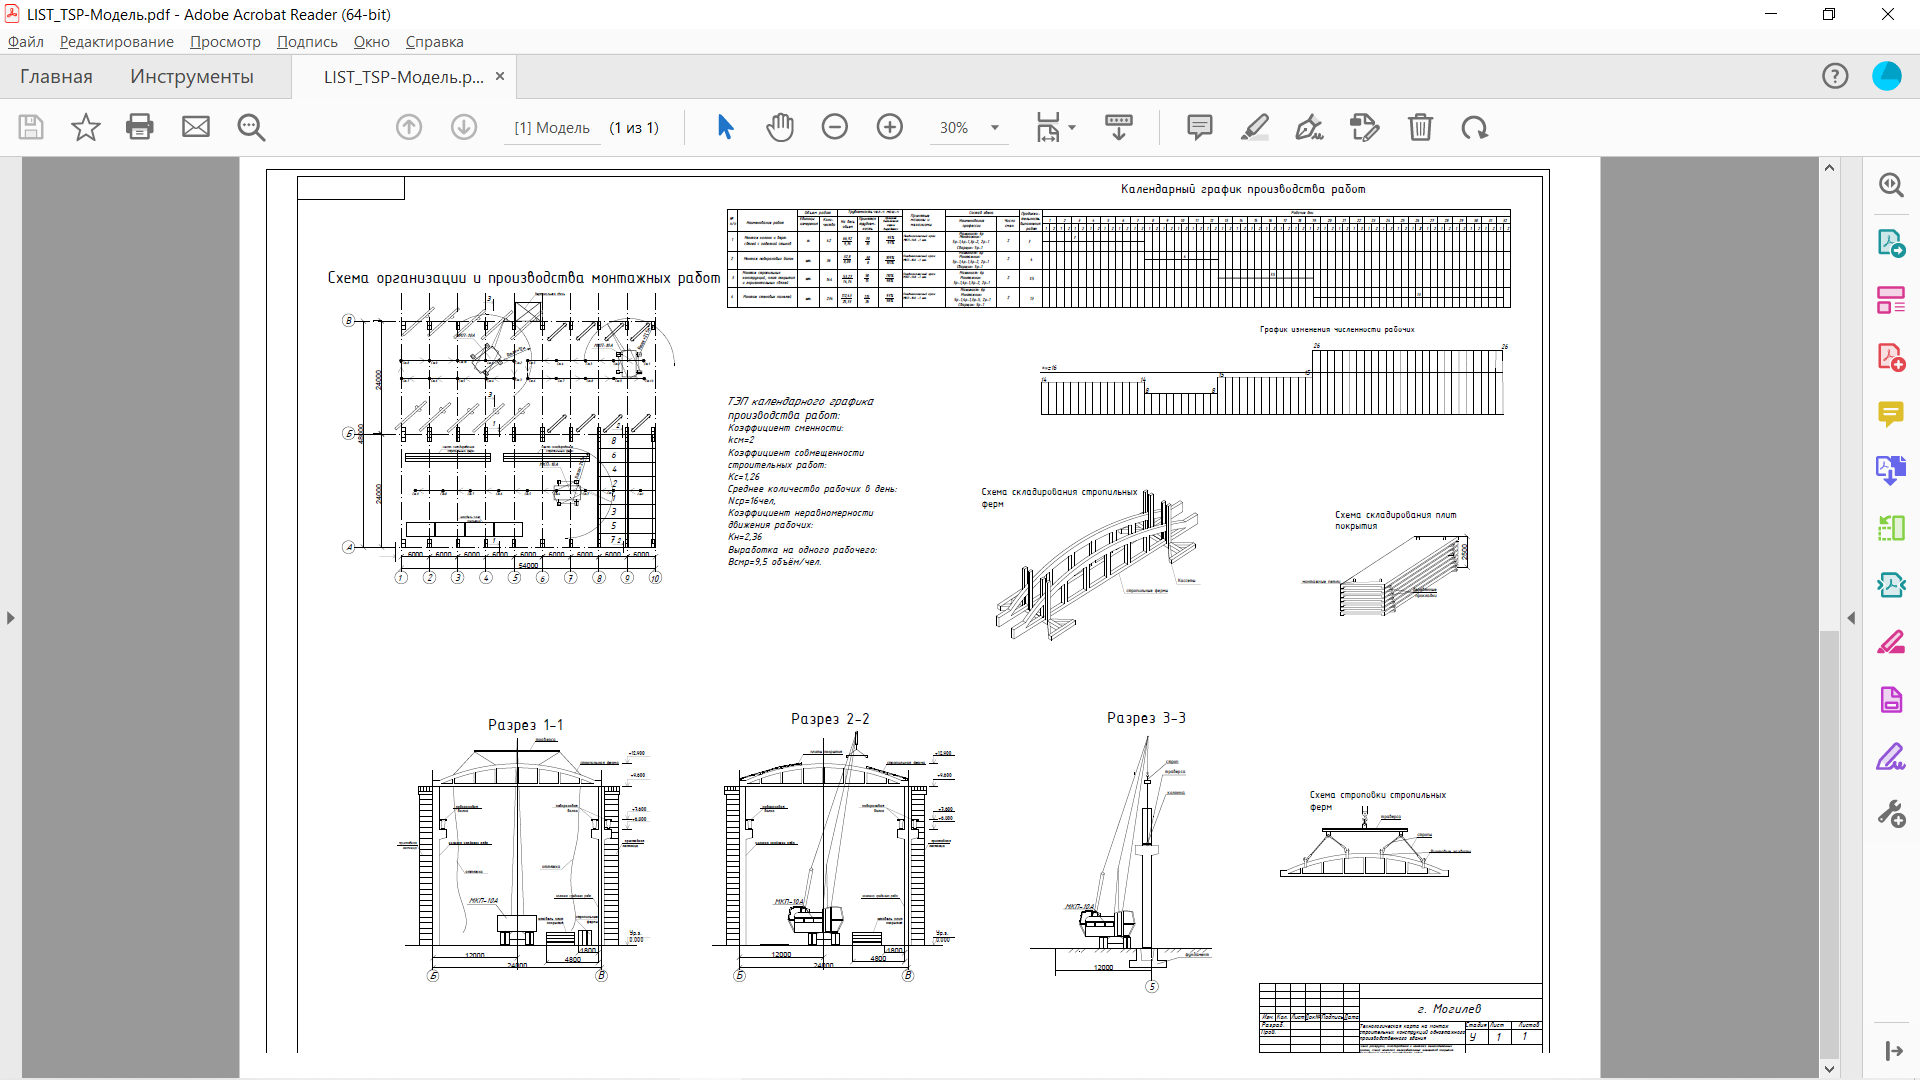Activate the Hand pan tool
Image resolution: width=1920 pixels, height=1080 pixels.
(x=780, y=127)
